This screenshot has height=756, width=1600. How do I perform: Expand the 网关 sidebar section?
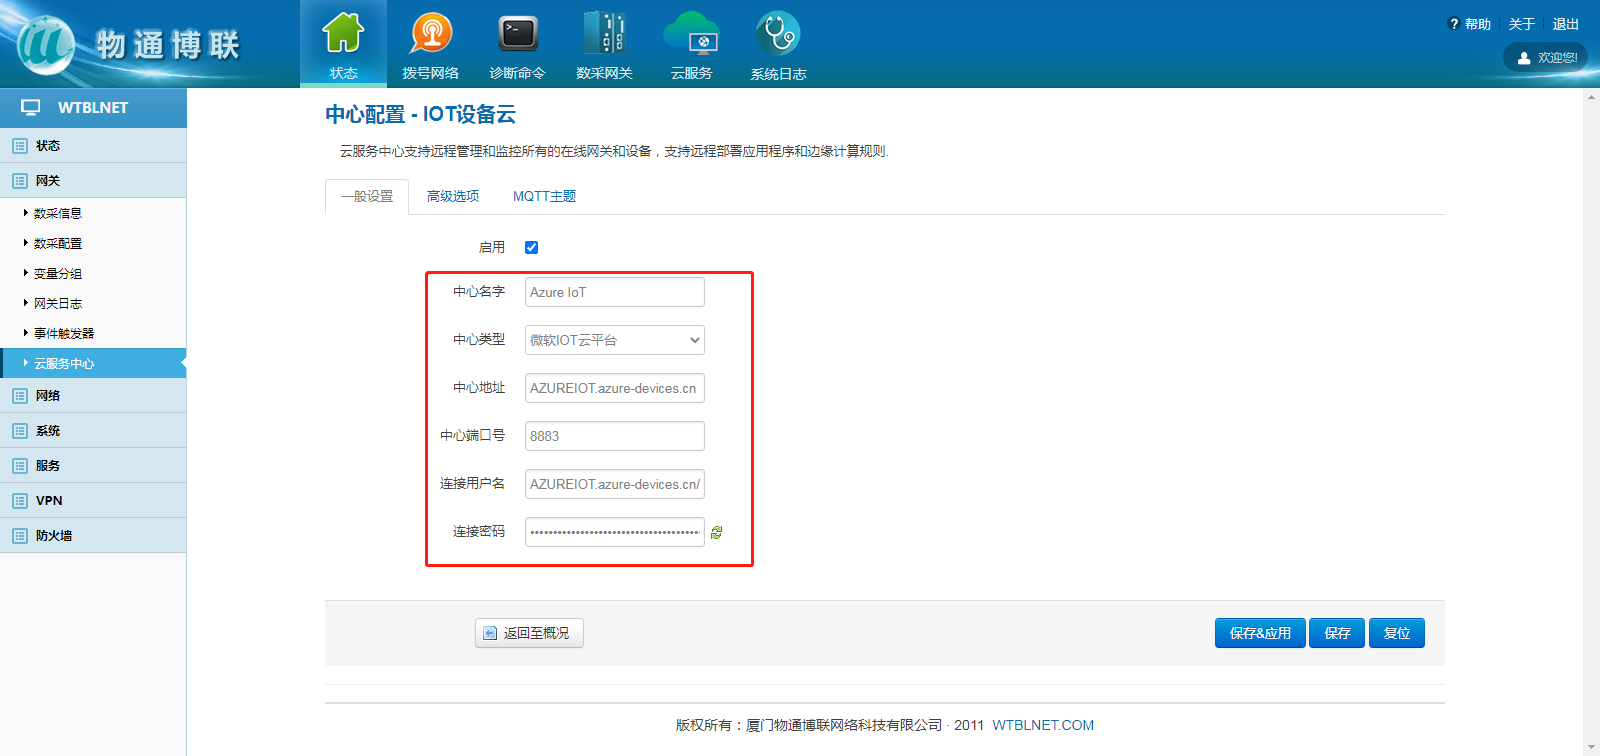click(x=93, y=180)
